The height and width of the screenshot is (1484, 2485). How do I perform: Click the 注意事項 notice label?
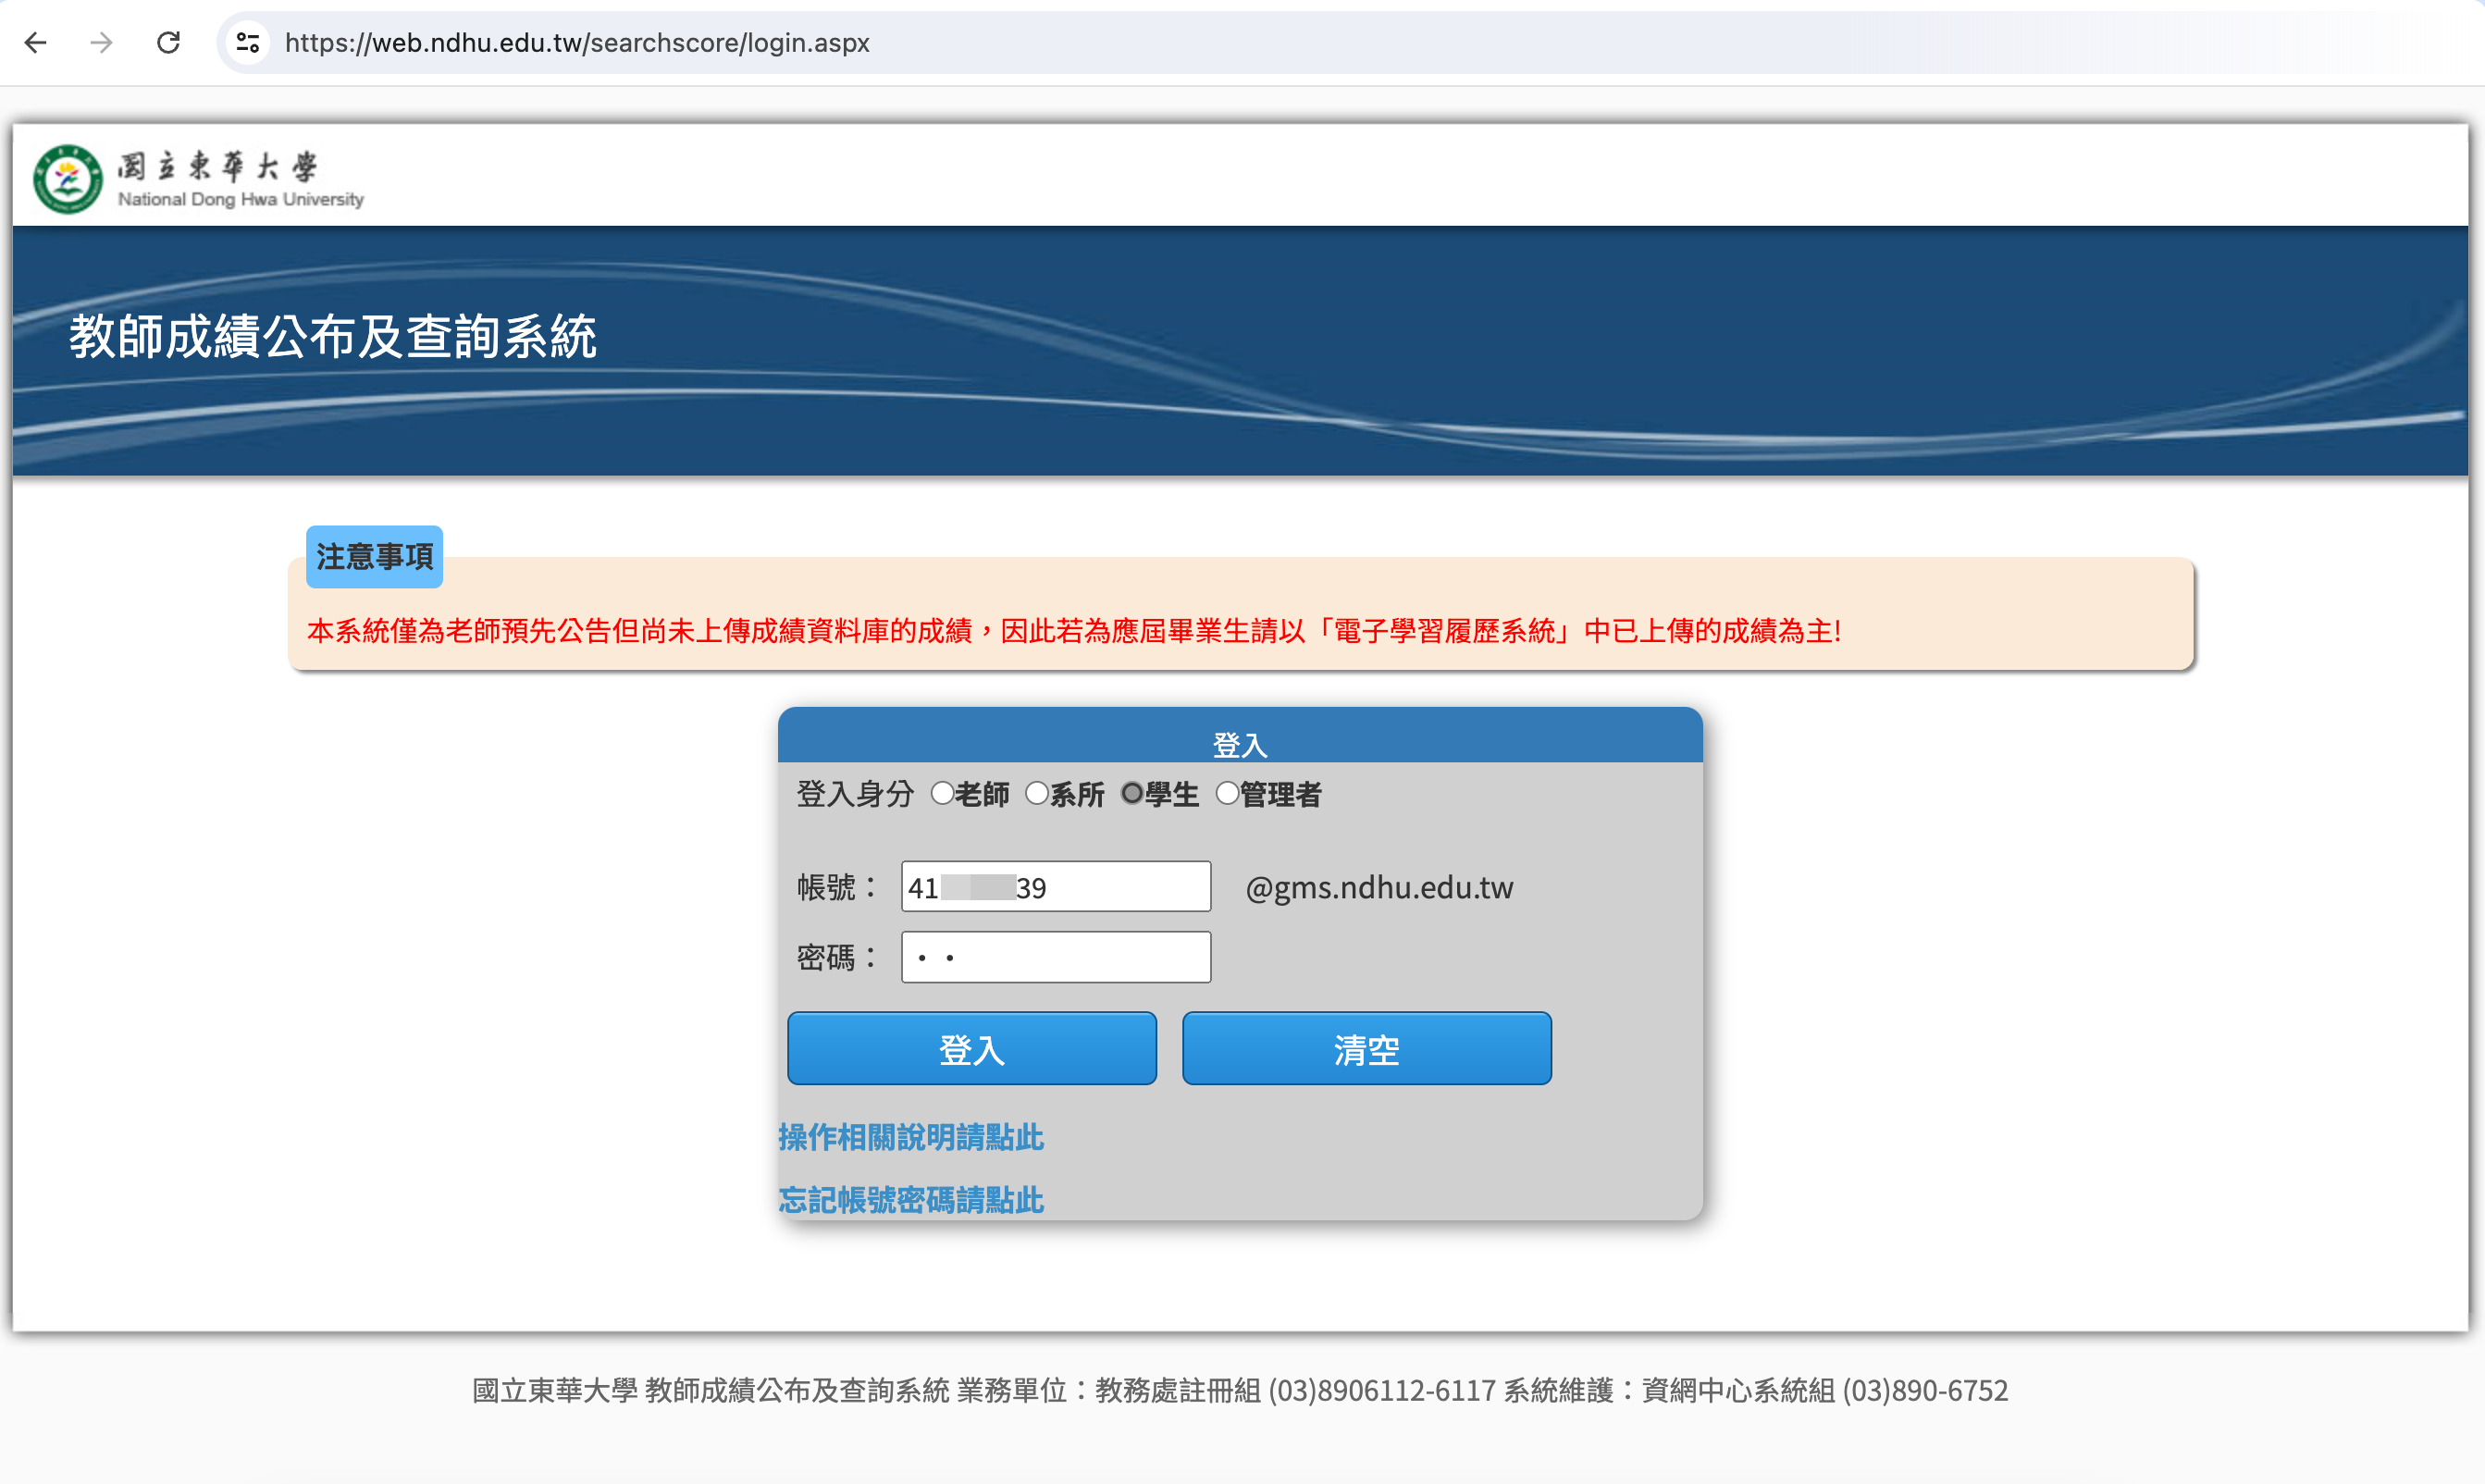point(375,557)
